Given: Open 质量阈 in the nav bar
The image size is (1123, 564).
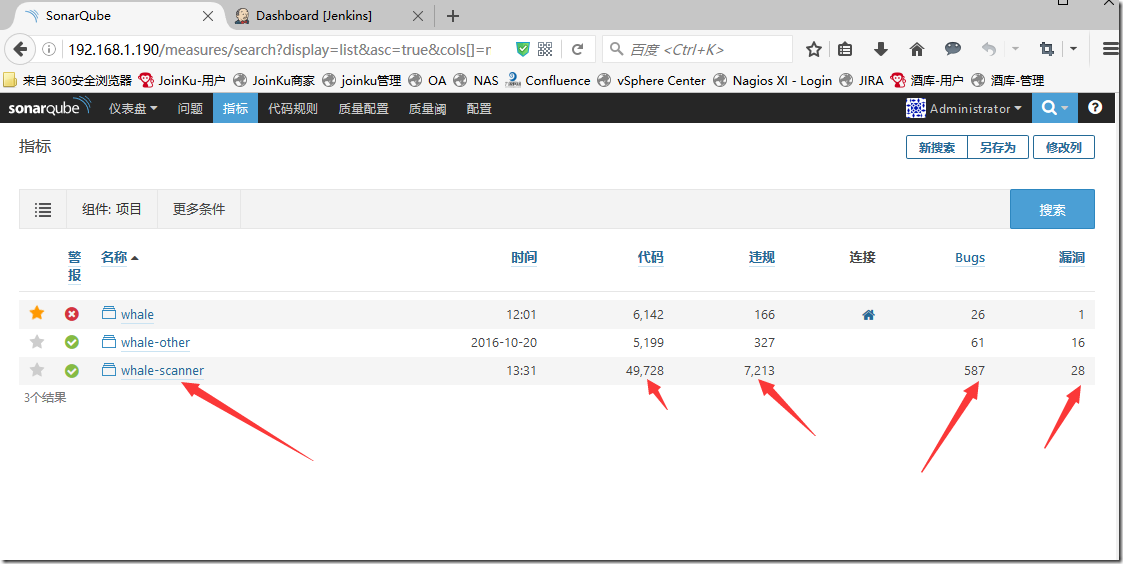Looking at the screenshot, I should (x=427, y=108).
